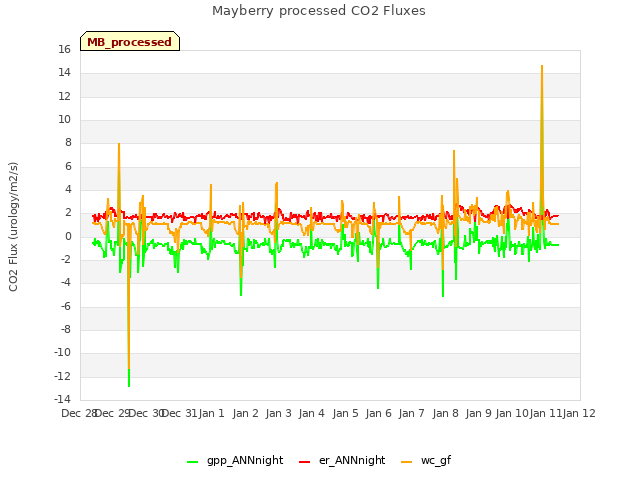Click the 'Jan 8' x-axis date label
This screenshot has width=640, height=480.
[445, 413]
